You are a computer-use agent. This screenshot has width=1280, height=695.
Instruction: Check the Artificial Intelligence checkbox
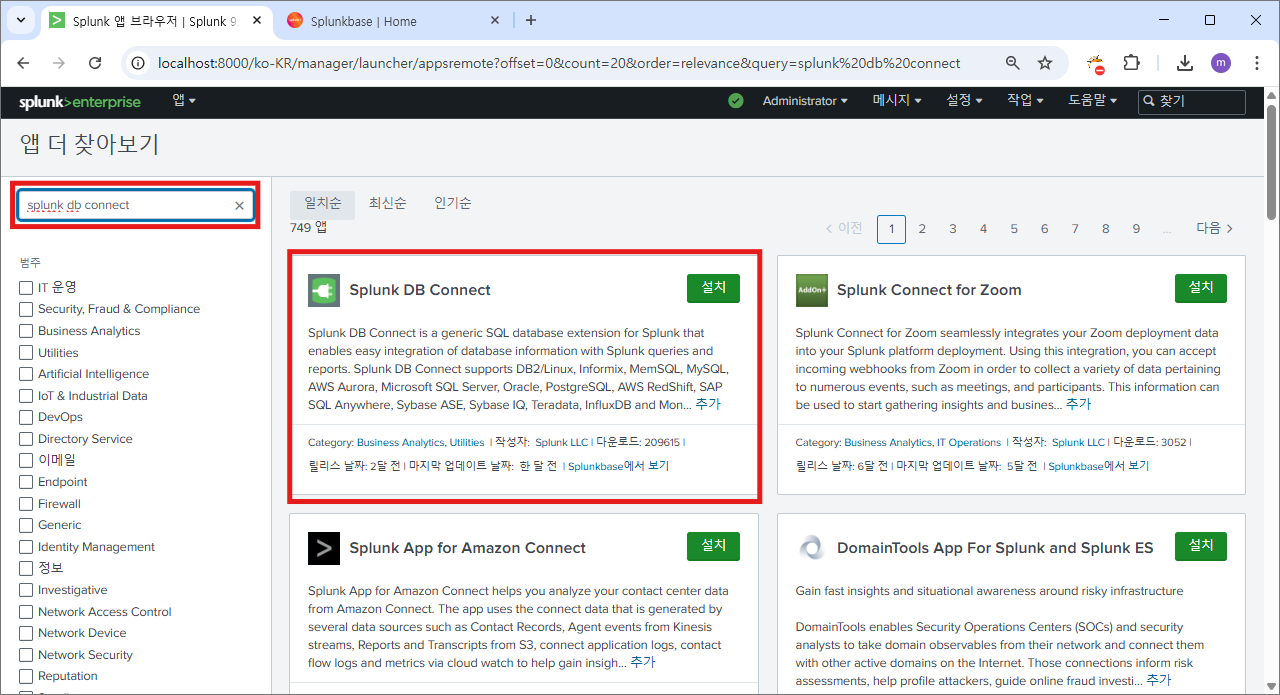click(x=26, y=374)
